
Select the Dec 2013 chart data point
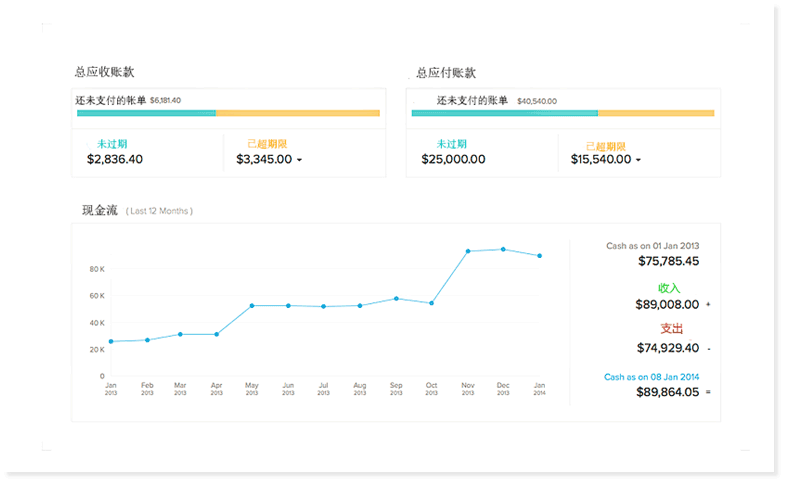pos(503,249)
